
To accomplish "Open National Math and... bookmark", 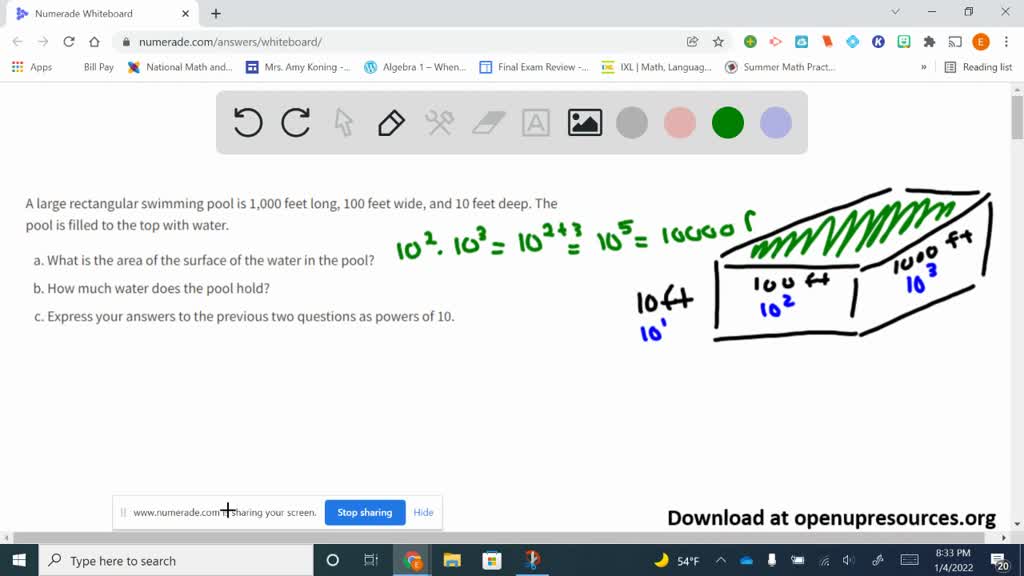I will click(180, 67).
